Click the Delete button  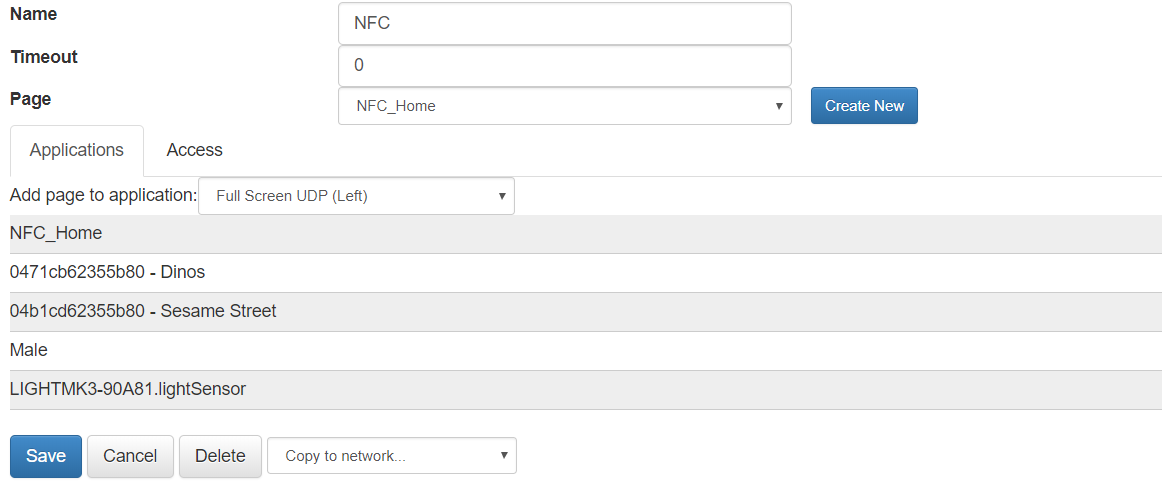click(220, 456)
